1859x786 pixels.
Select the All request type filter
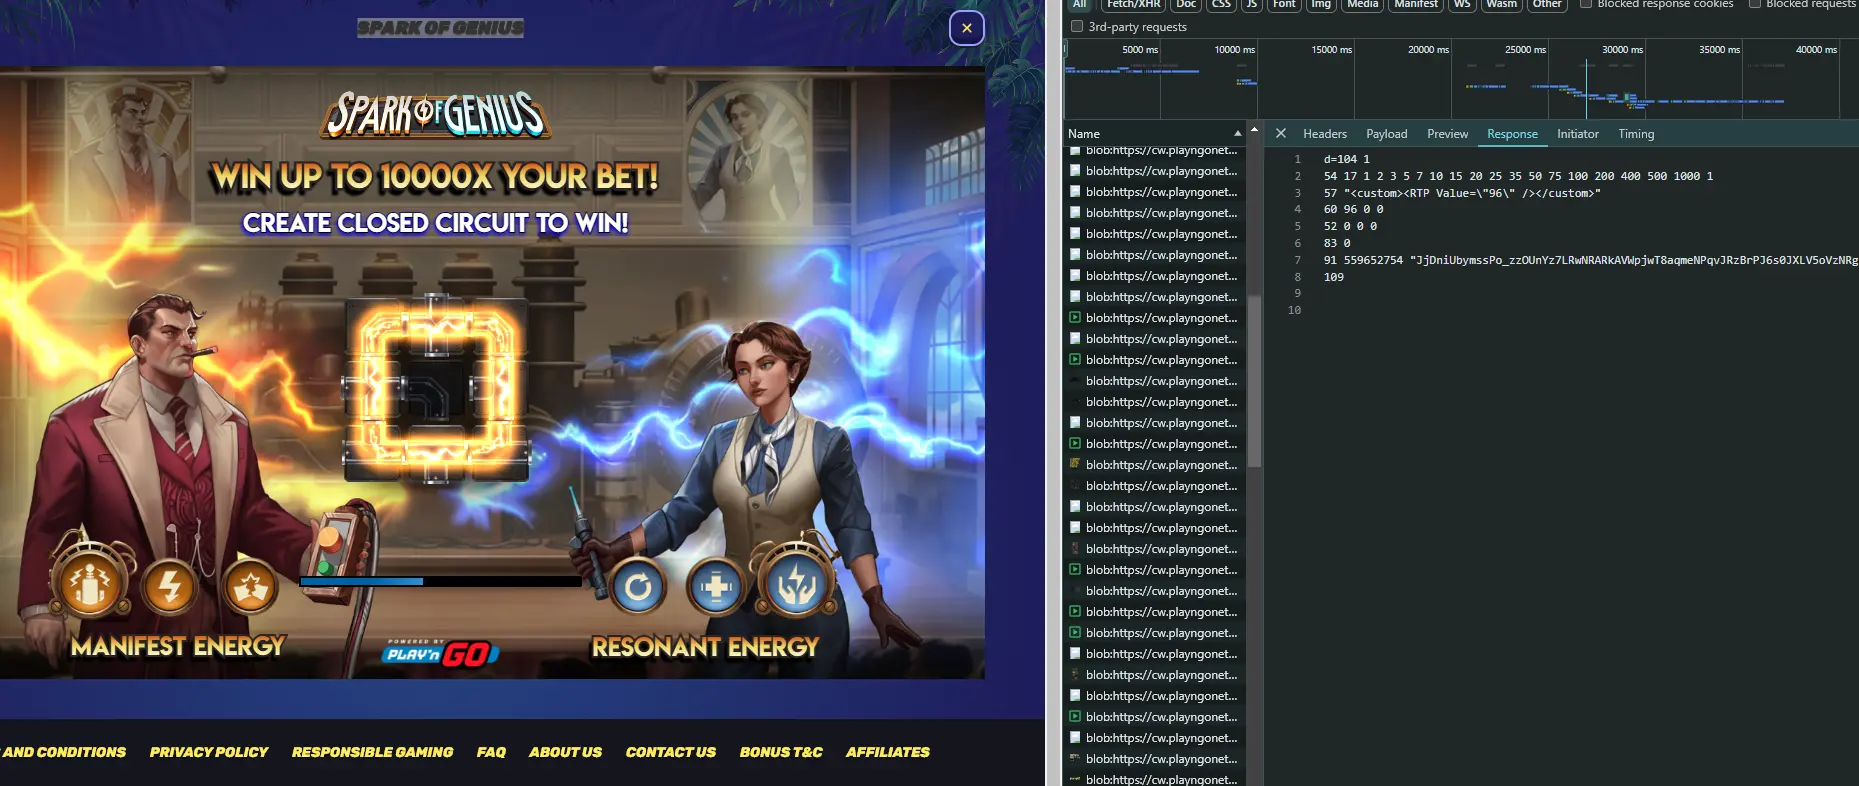tap(1079, 4)
